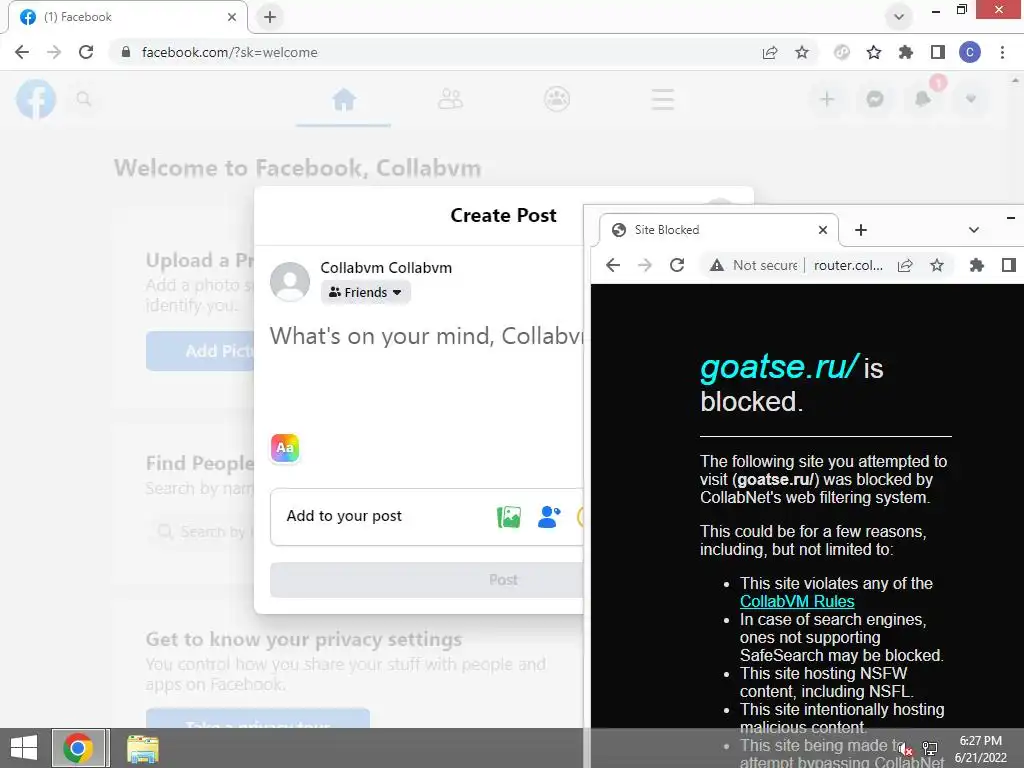Open the Friends audience selector dropdown
Image resolution: width=1024 pixels, height=768 pixels.
tap(365, 293)
